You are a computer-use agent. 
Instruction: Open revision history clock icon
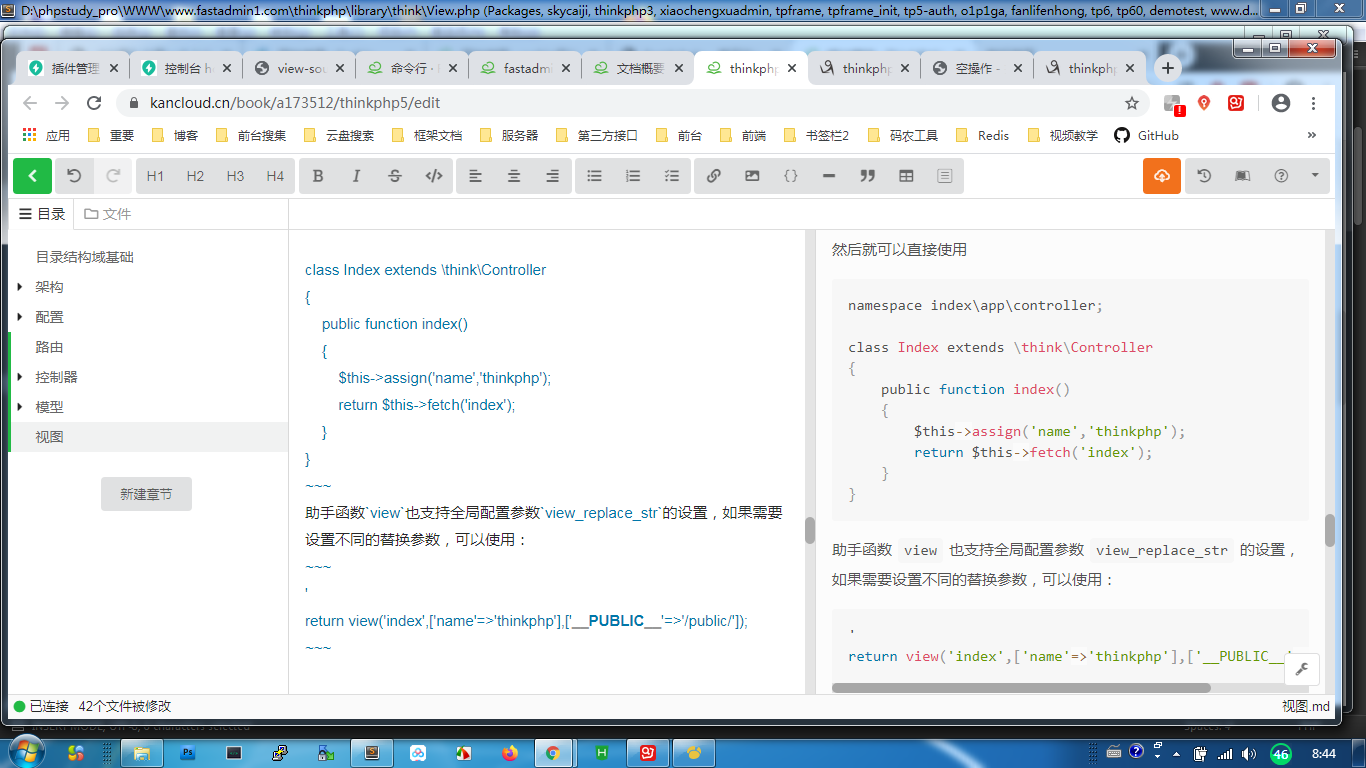(x=1204, y=176)
